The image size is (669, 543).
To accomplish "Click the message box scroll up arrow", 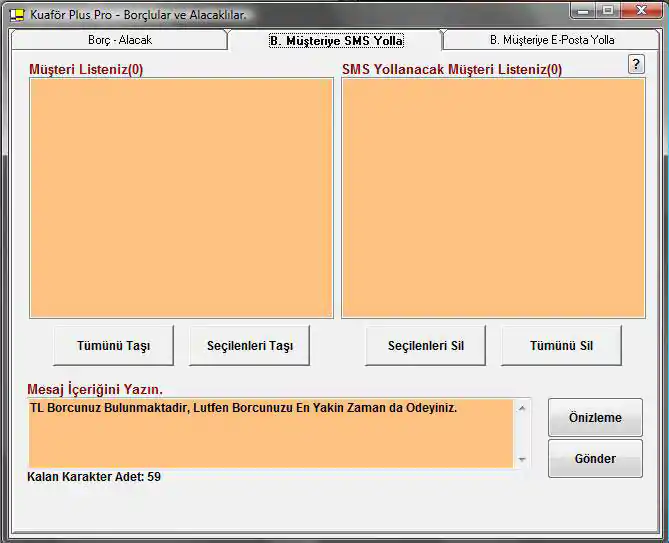I will coord(521,408).
